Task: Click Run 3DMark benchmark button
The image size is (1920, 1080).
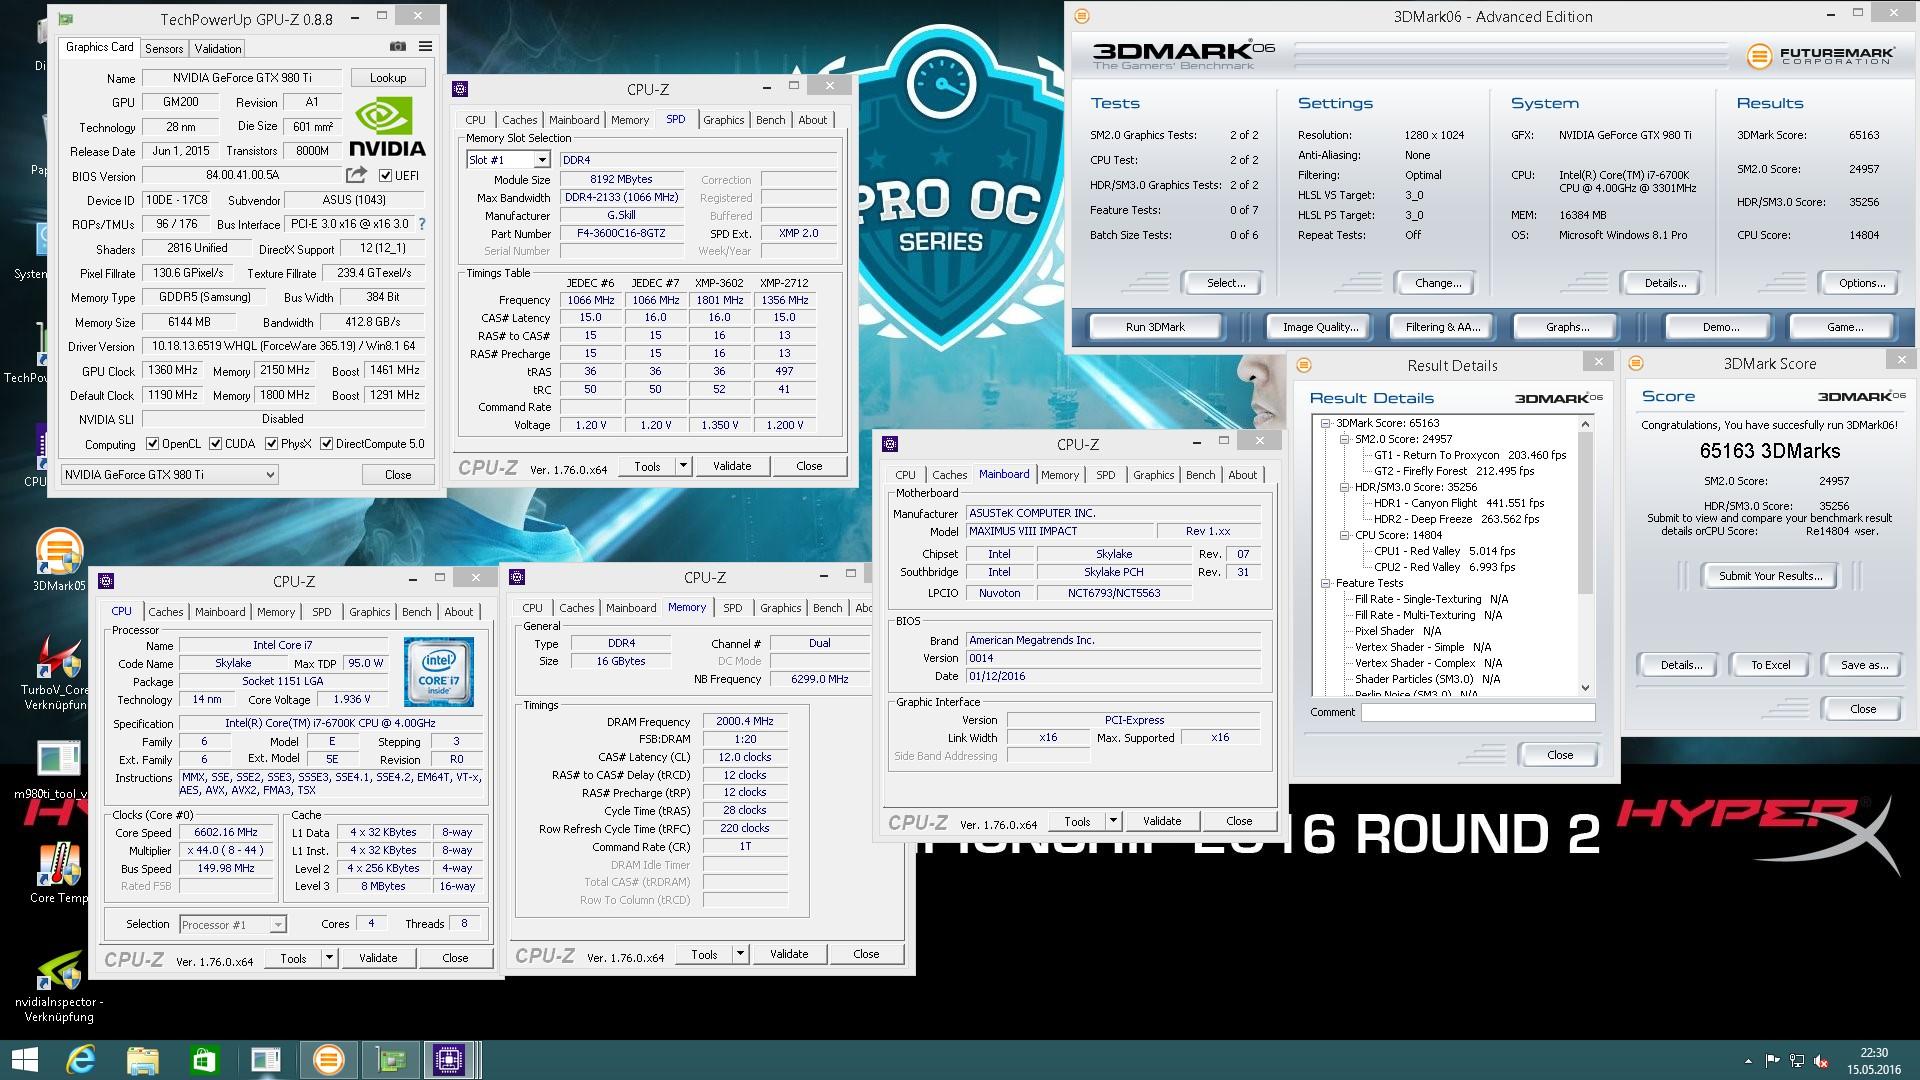Action: click(x=1155, y=327)
